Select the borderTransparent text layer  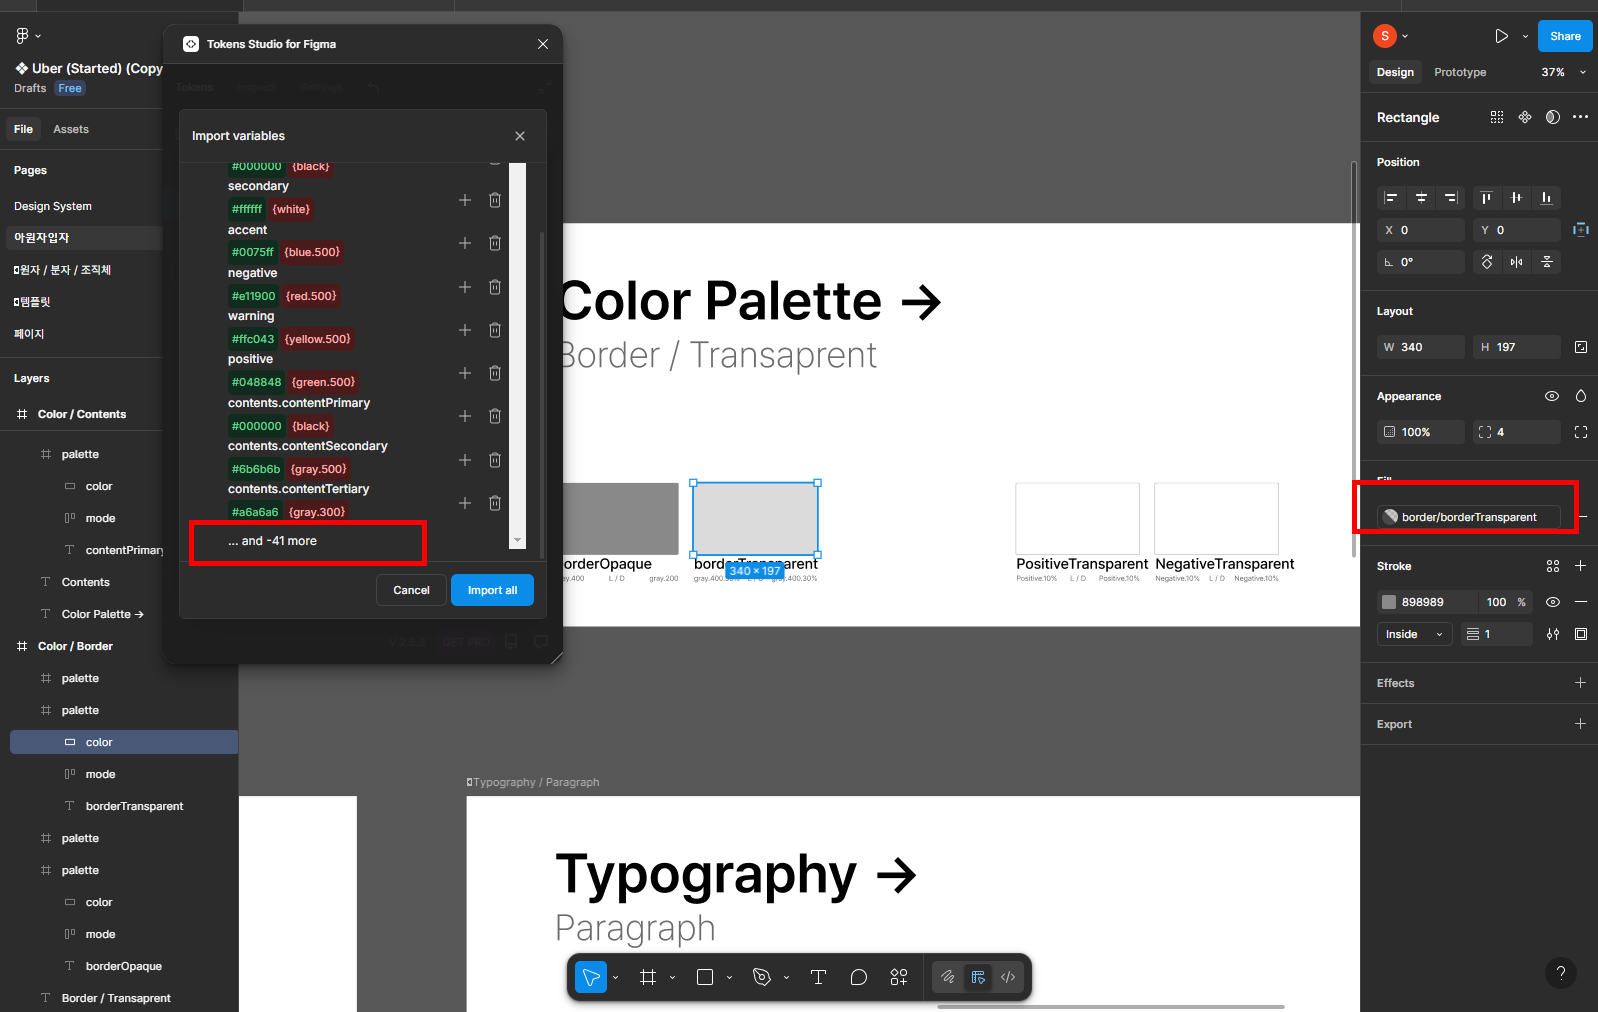[134, 806]
